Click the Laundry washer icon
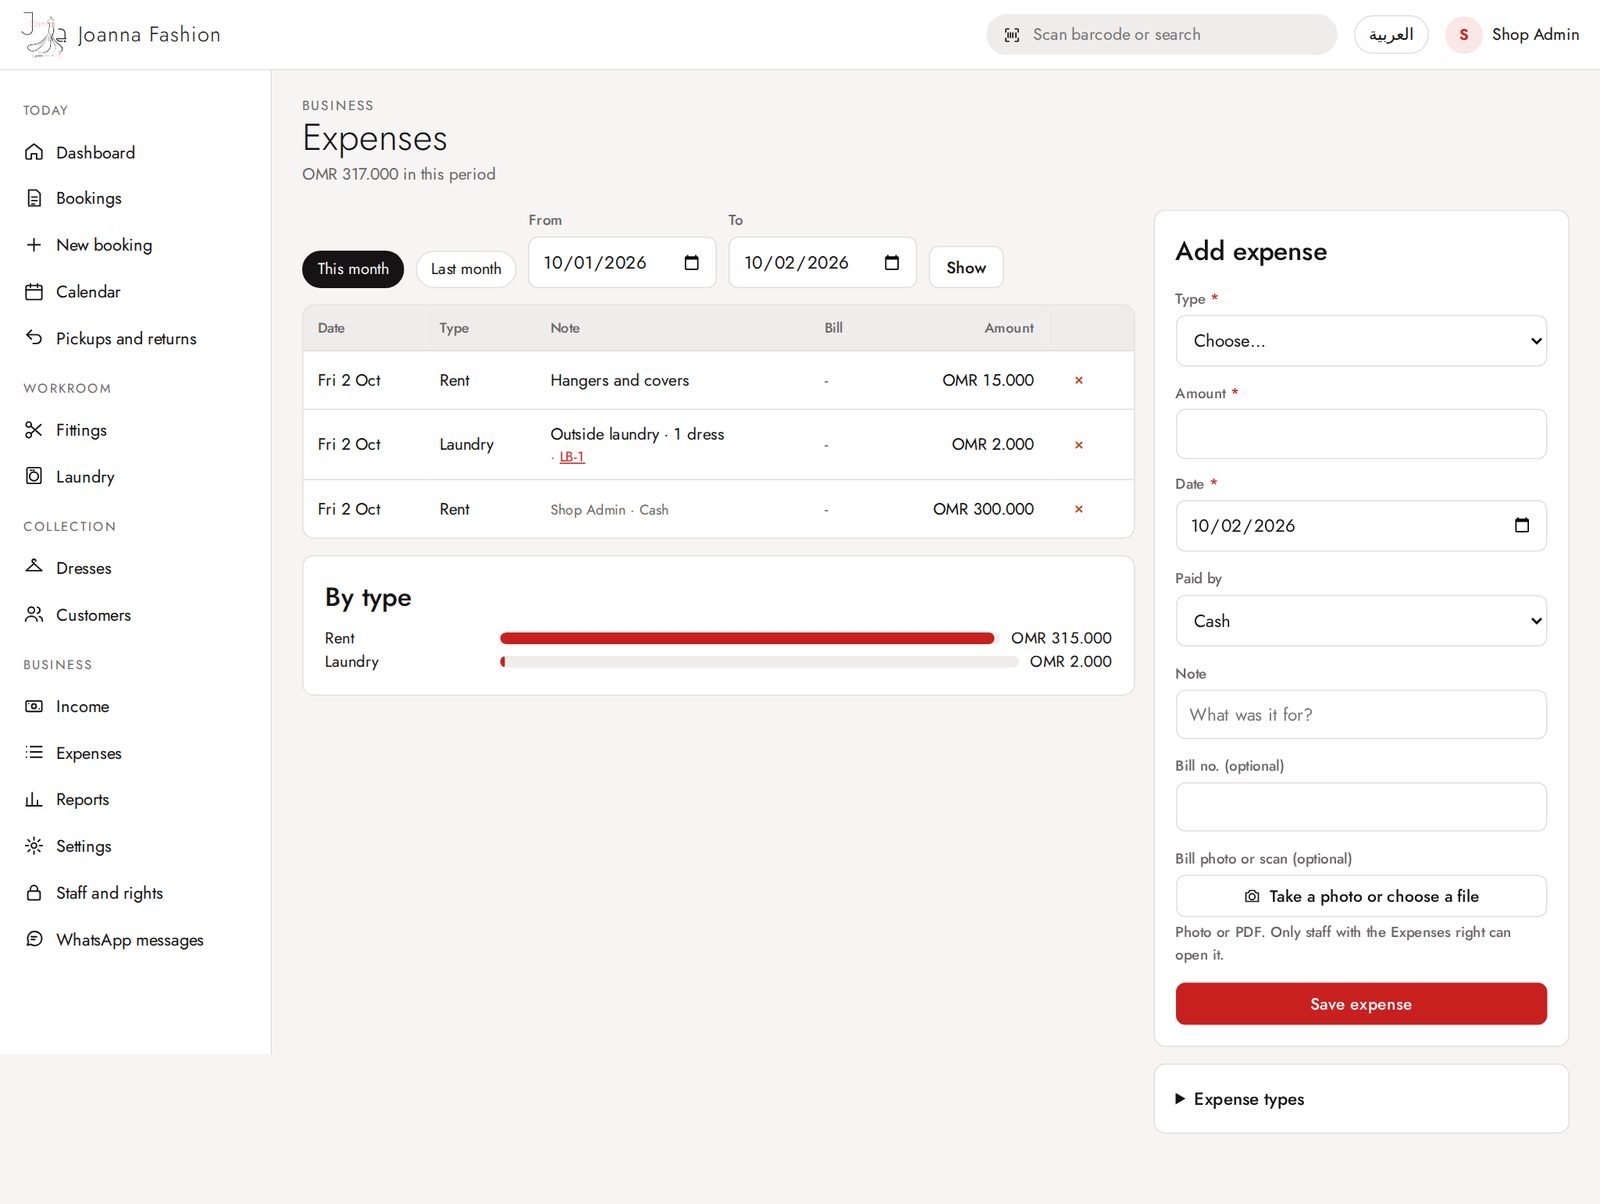Image resolution: width=1600 pixels, height=1204 pixels. [34, 476]
